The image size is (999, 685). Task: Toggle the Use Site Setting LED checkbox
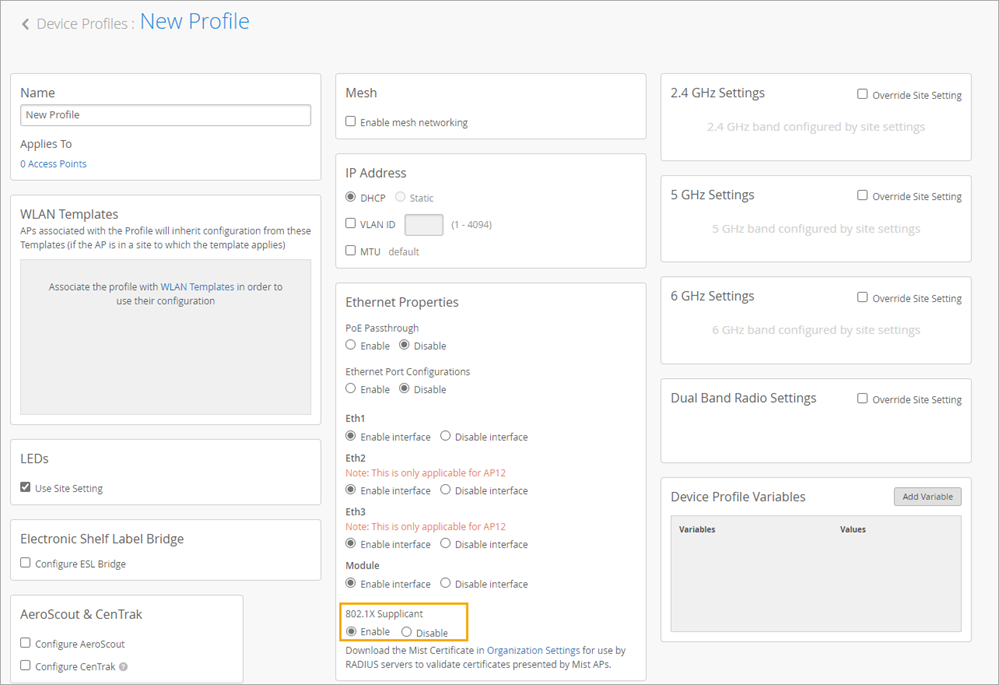tap(26, 488)
